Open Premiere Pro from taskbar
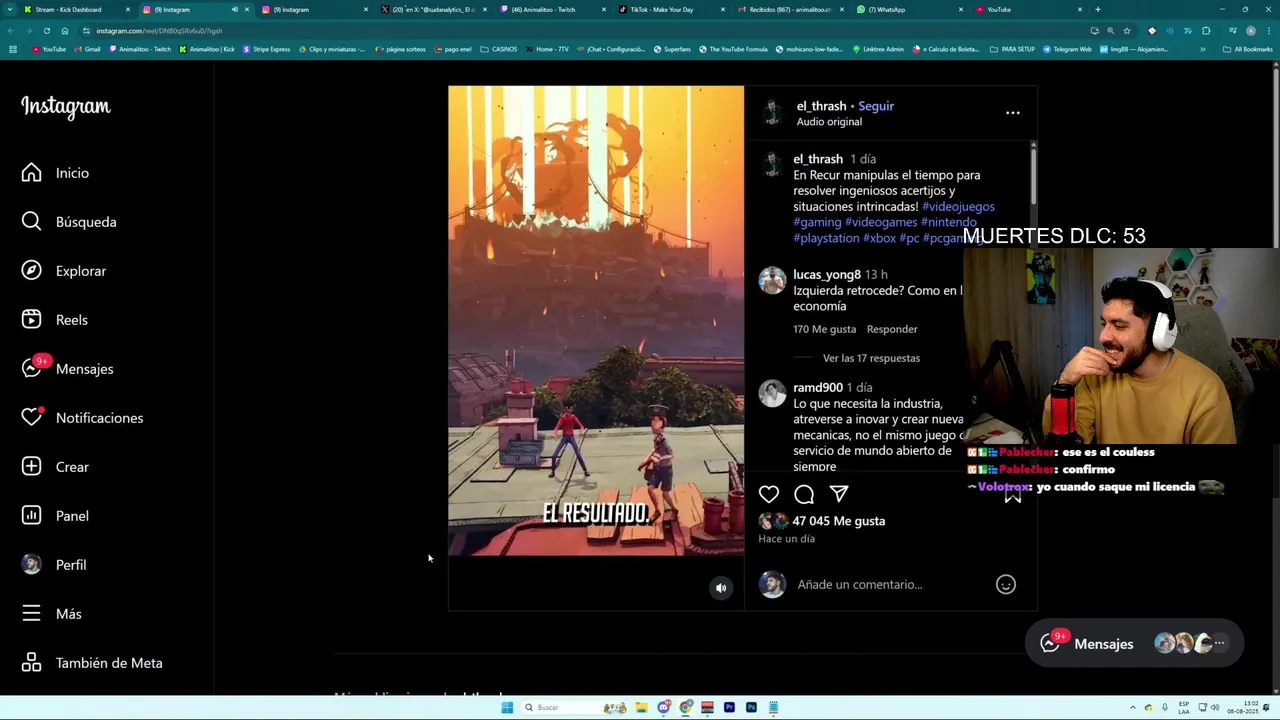This screenshot has width=1280, height=720. tap(729, 707)
